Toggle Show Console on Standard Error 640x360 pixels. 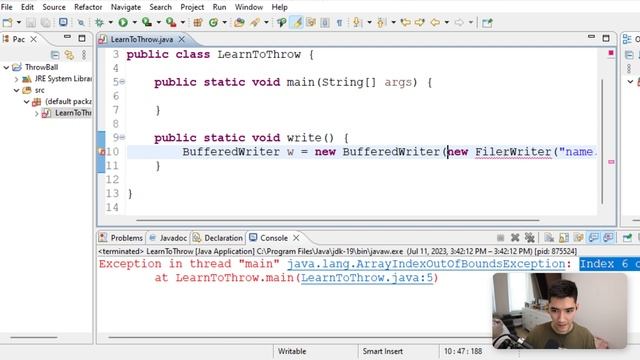point(608,238)
